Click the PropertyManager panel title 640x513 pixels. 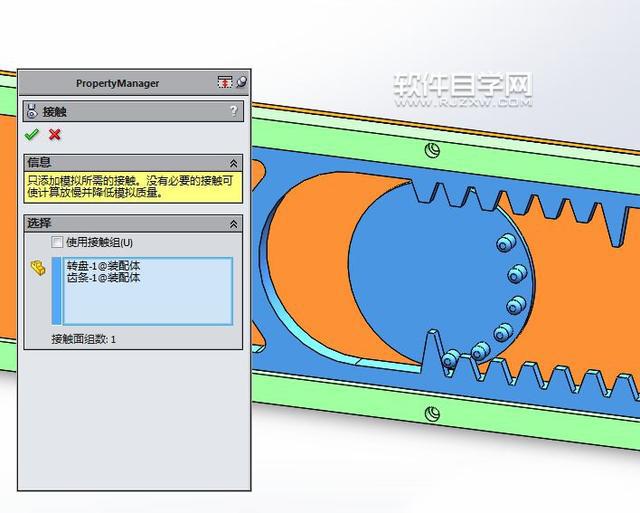tap(117, 83)
